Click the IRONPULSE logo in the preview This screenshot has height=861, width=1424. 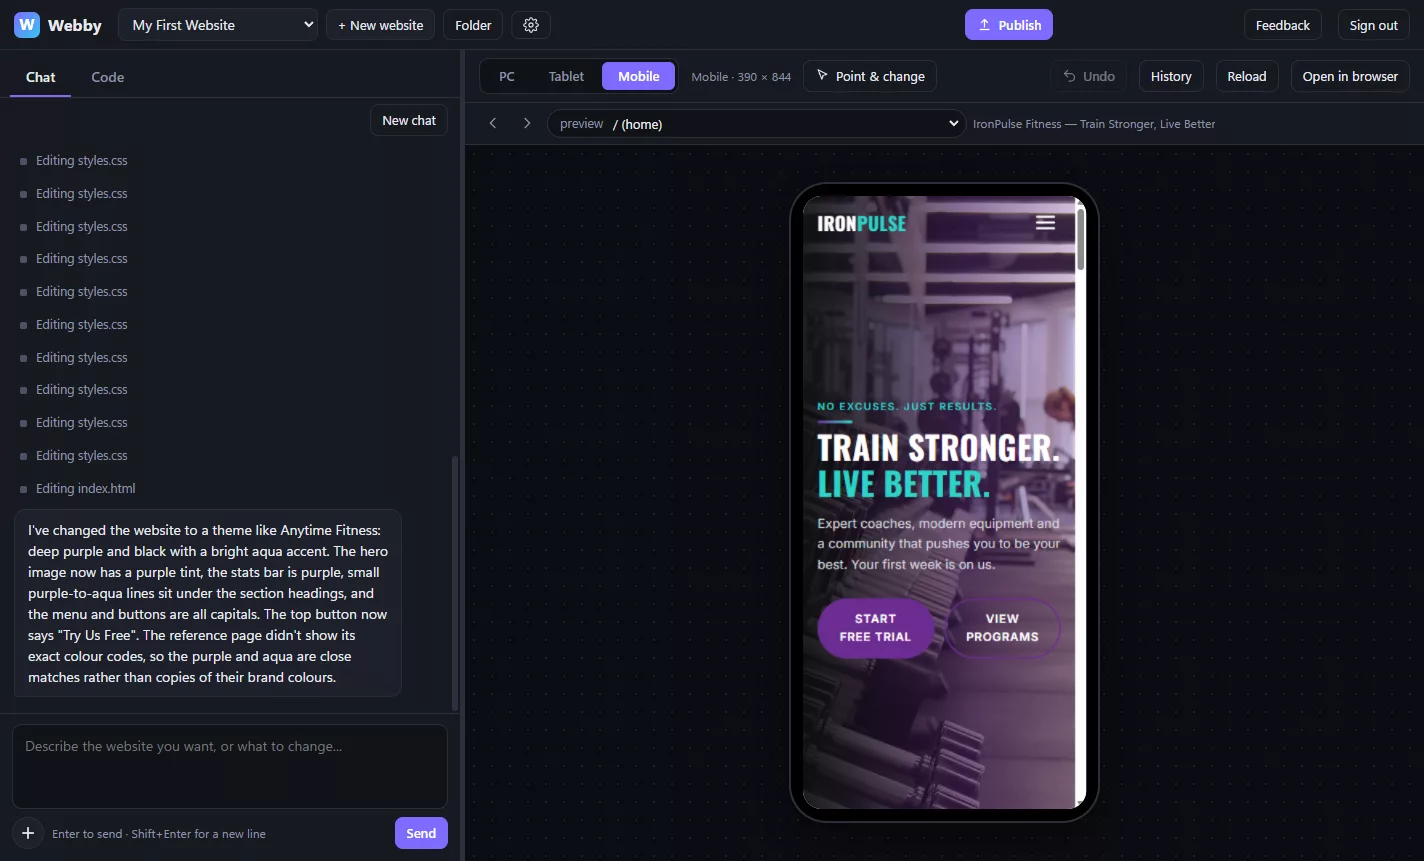click(x=861, y=224)
